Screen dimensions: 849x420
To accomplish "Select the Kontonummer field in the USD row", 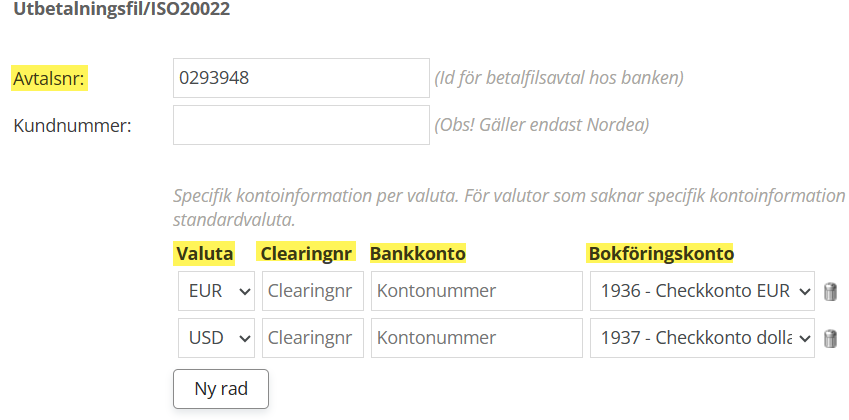I will pos(476,339).
